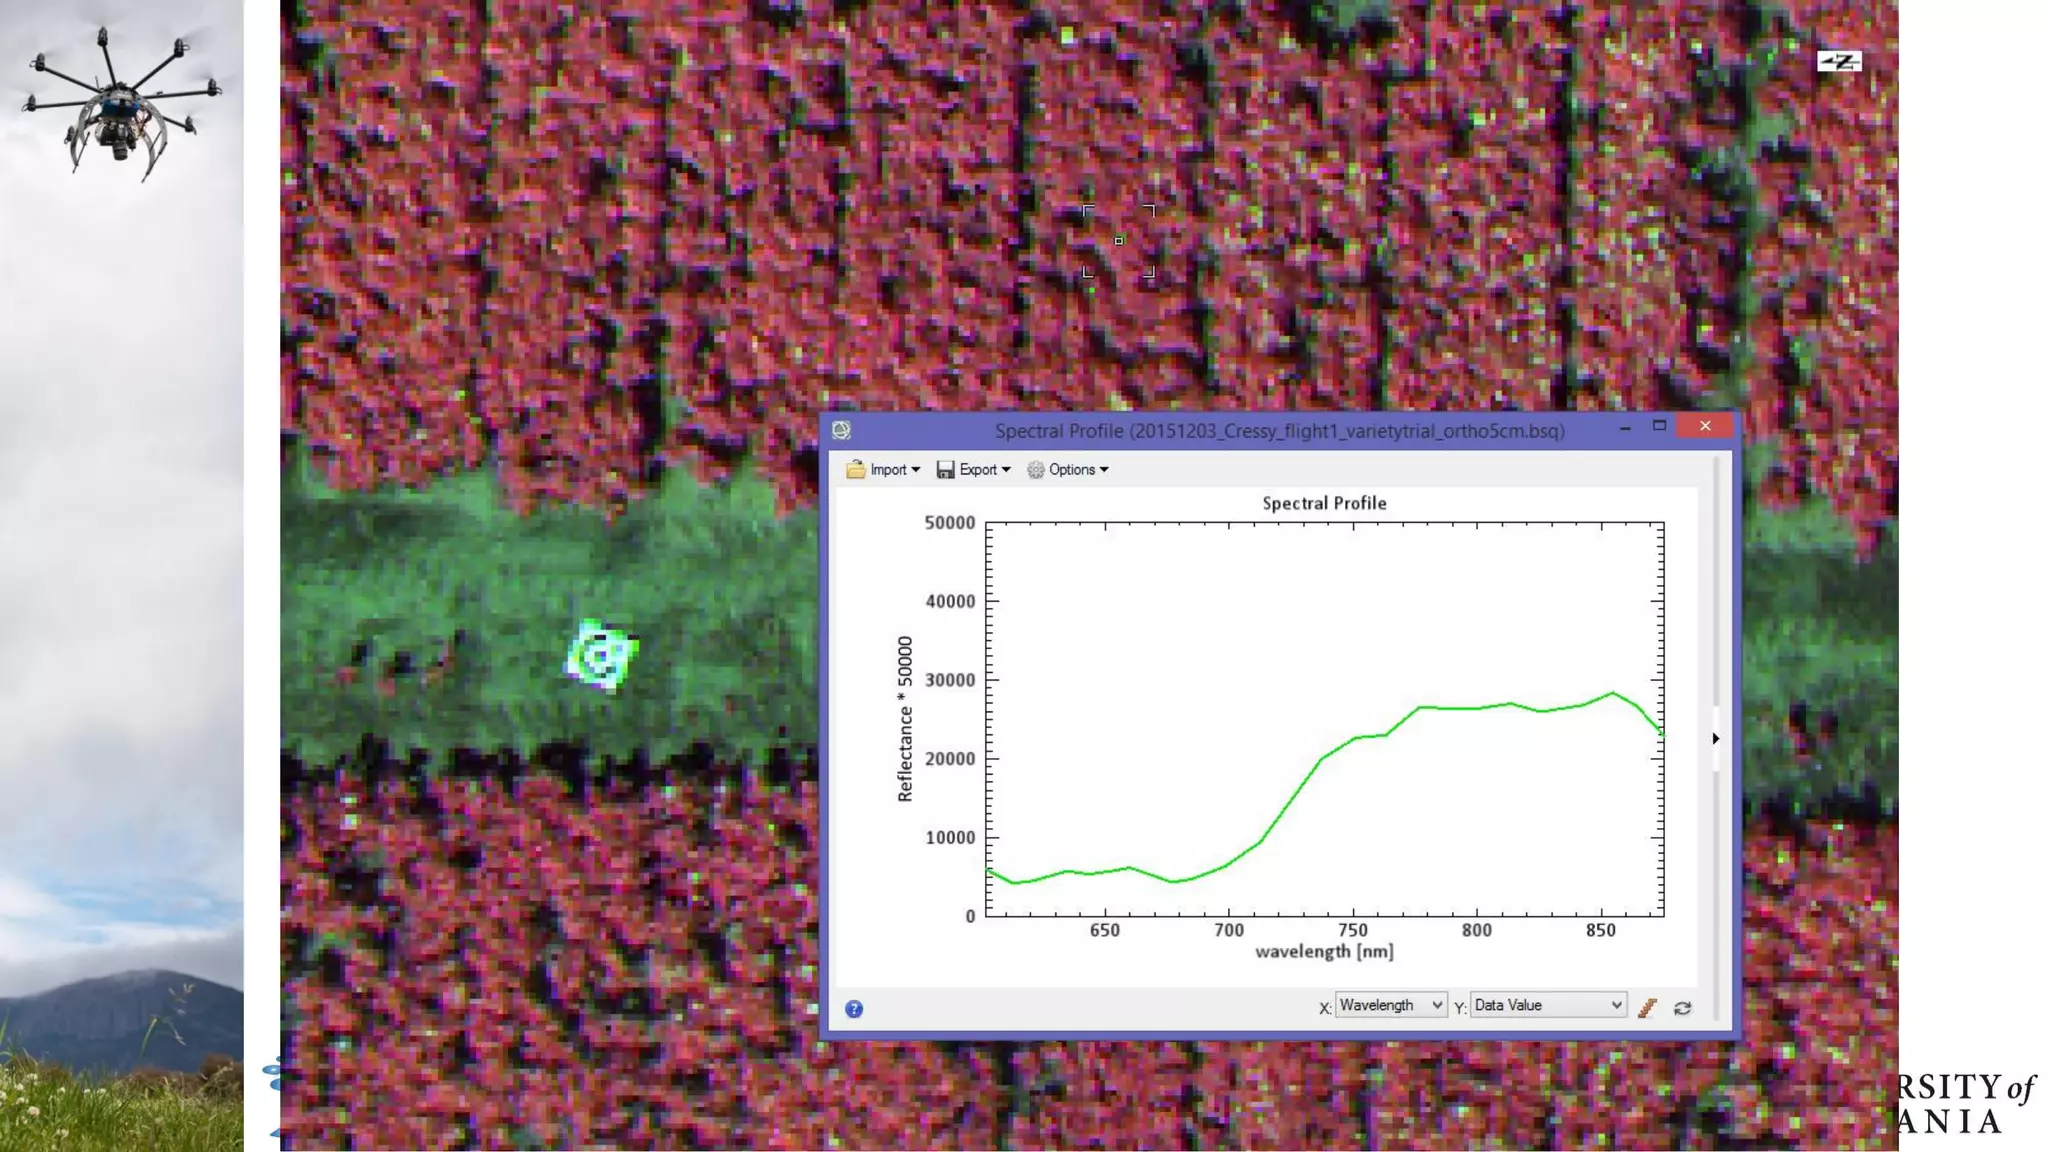
Task: Minimize the Spectral Profile window
Action: pyautogui.click(x=1625, y=427)
